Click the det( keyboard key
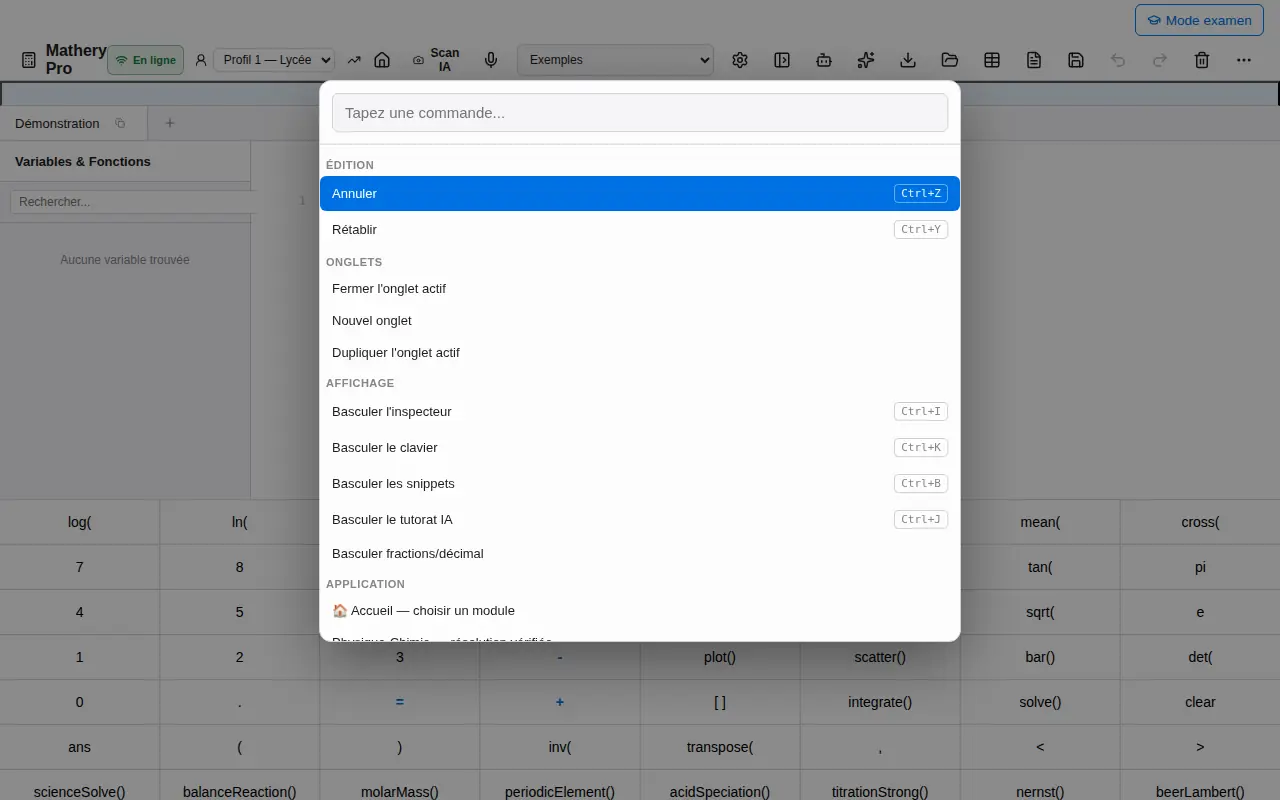This screenshot has height=800, width=1280. pos(1200,657)
